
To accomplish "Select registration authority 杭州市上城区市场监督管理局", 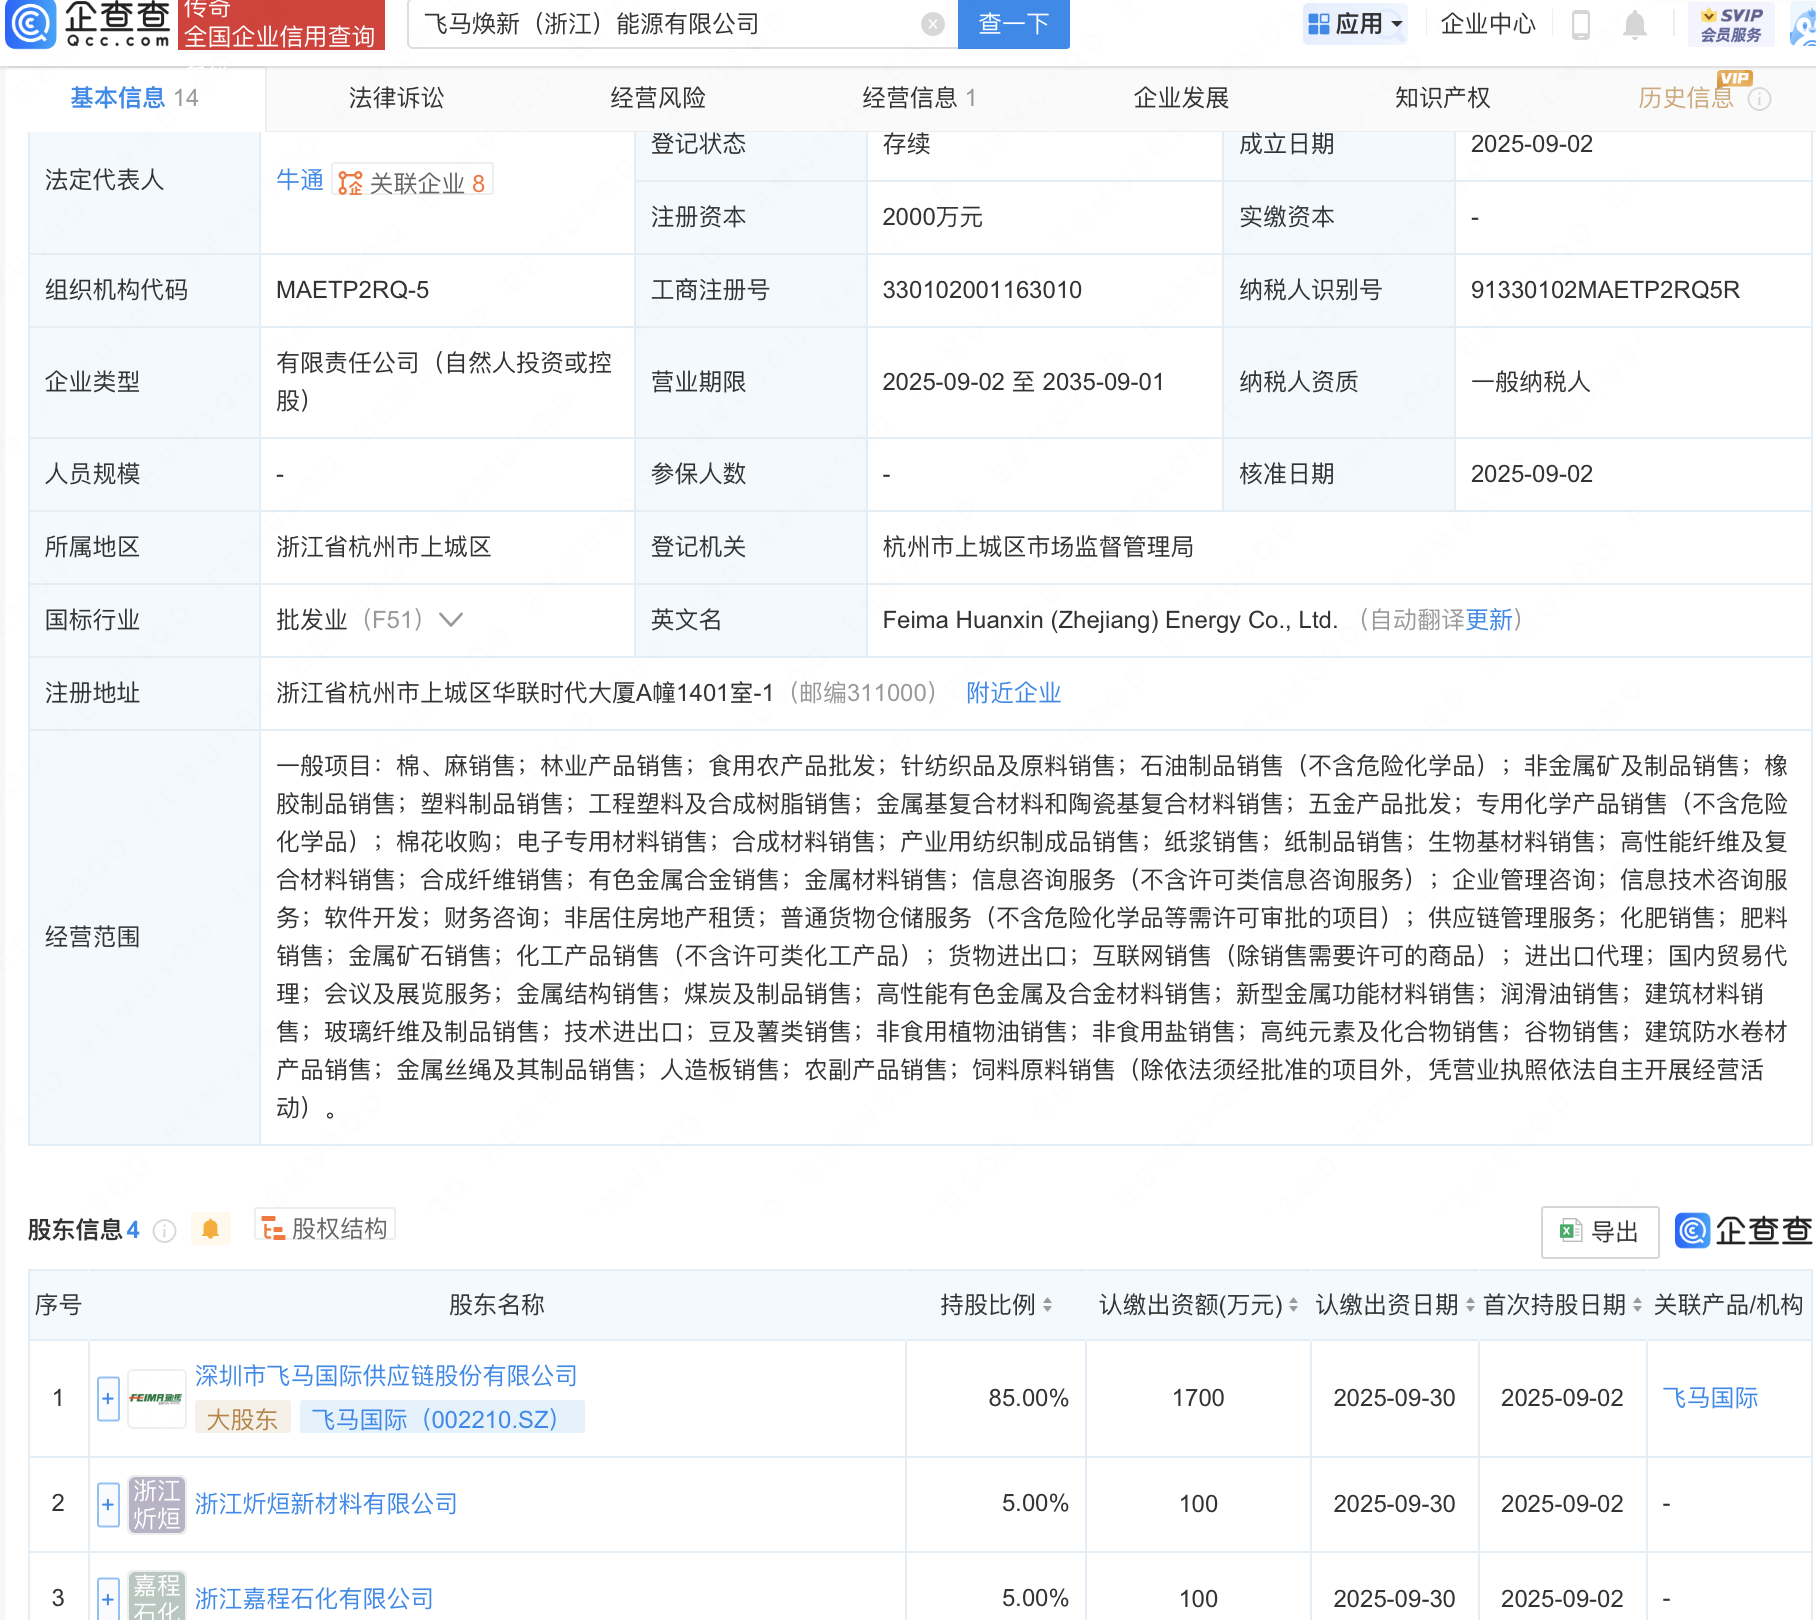I will click(x=1038, y=547).
